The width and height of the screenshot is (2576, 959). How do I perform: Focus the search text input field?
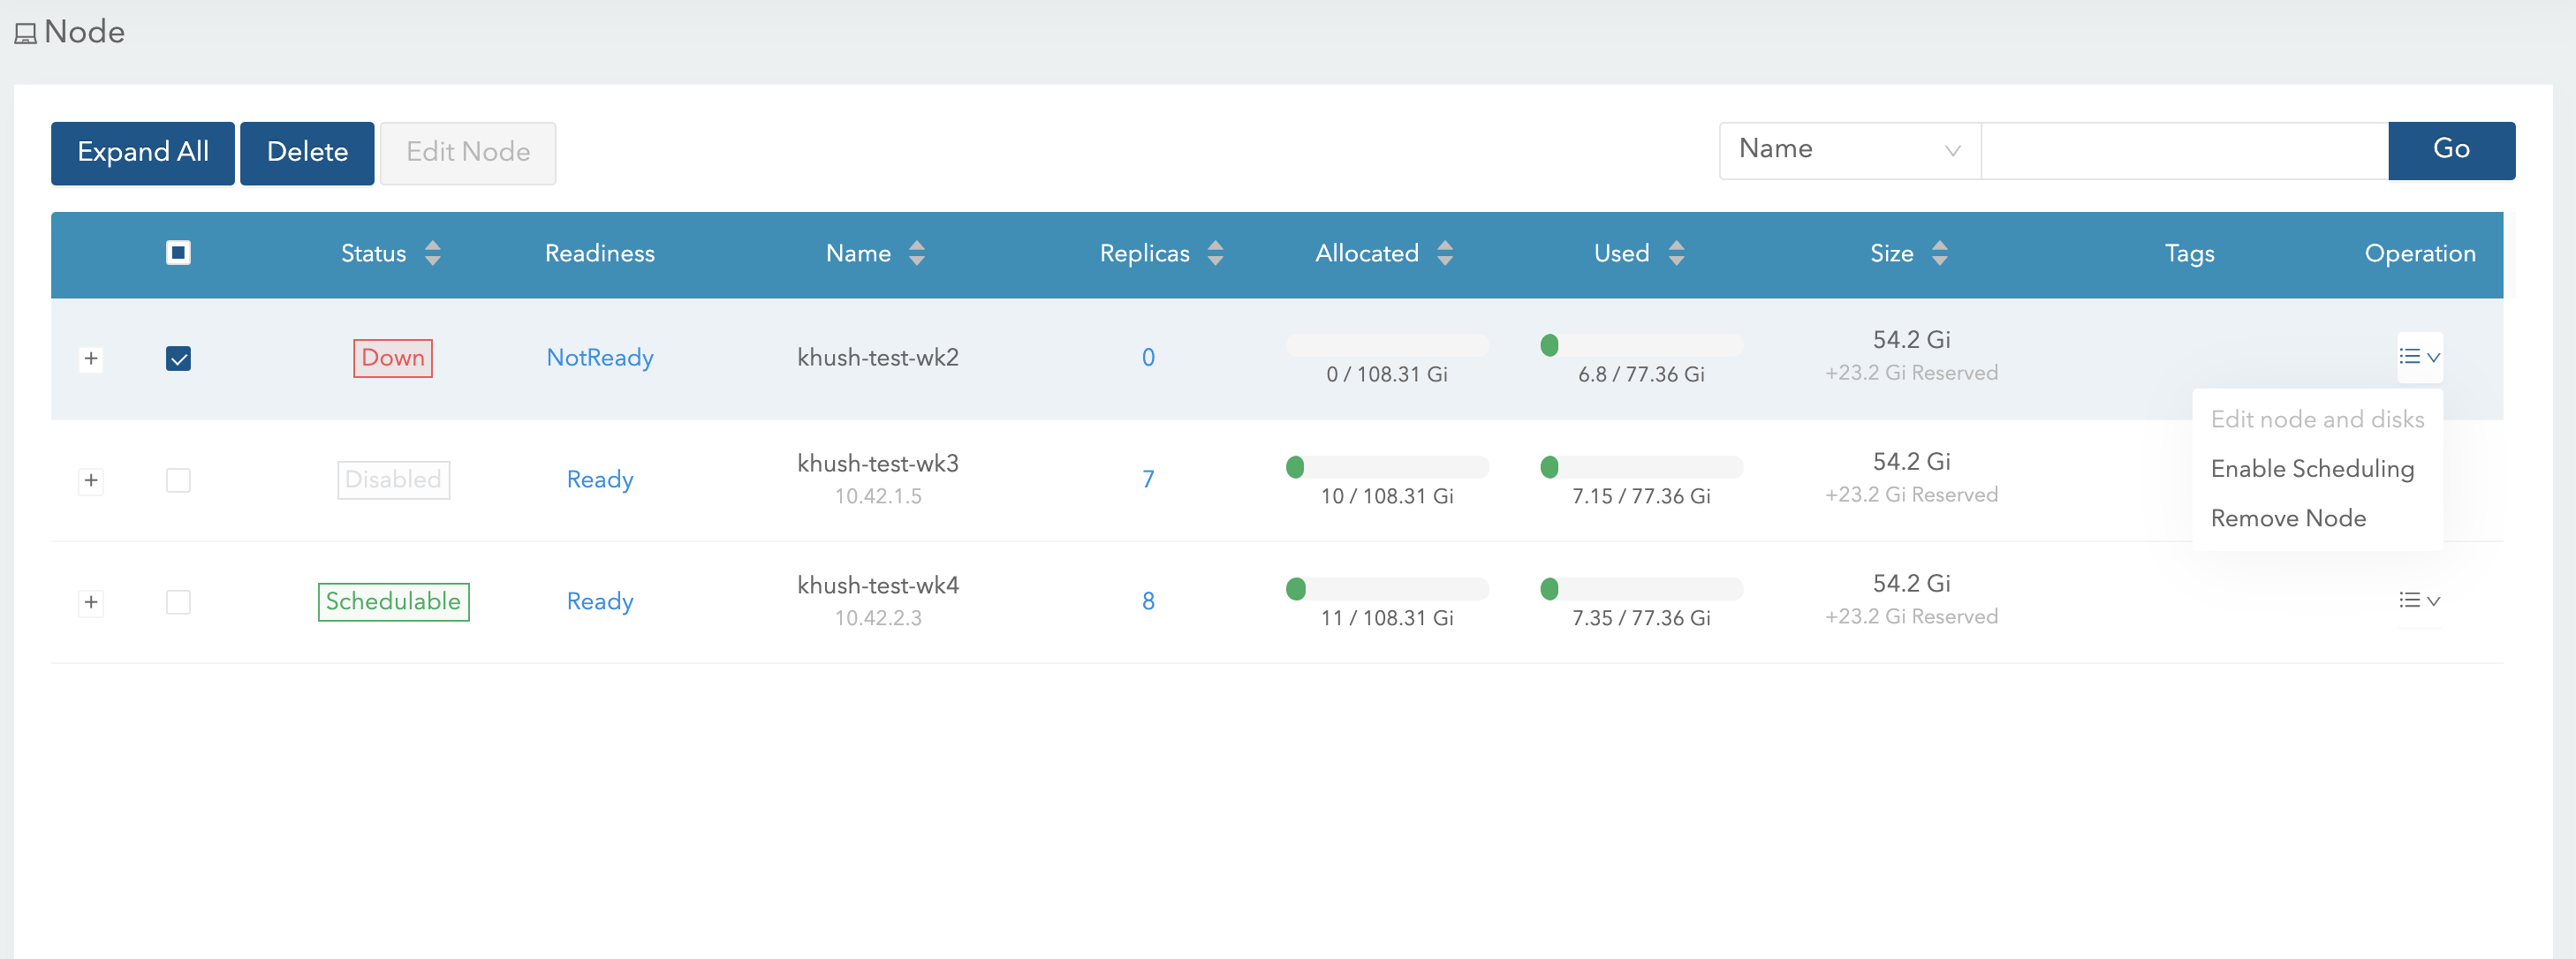click(2183, 150)
